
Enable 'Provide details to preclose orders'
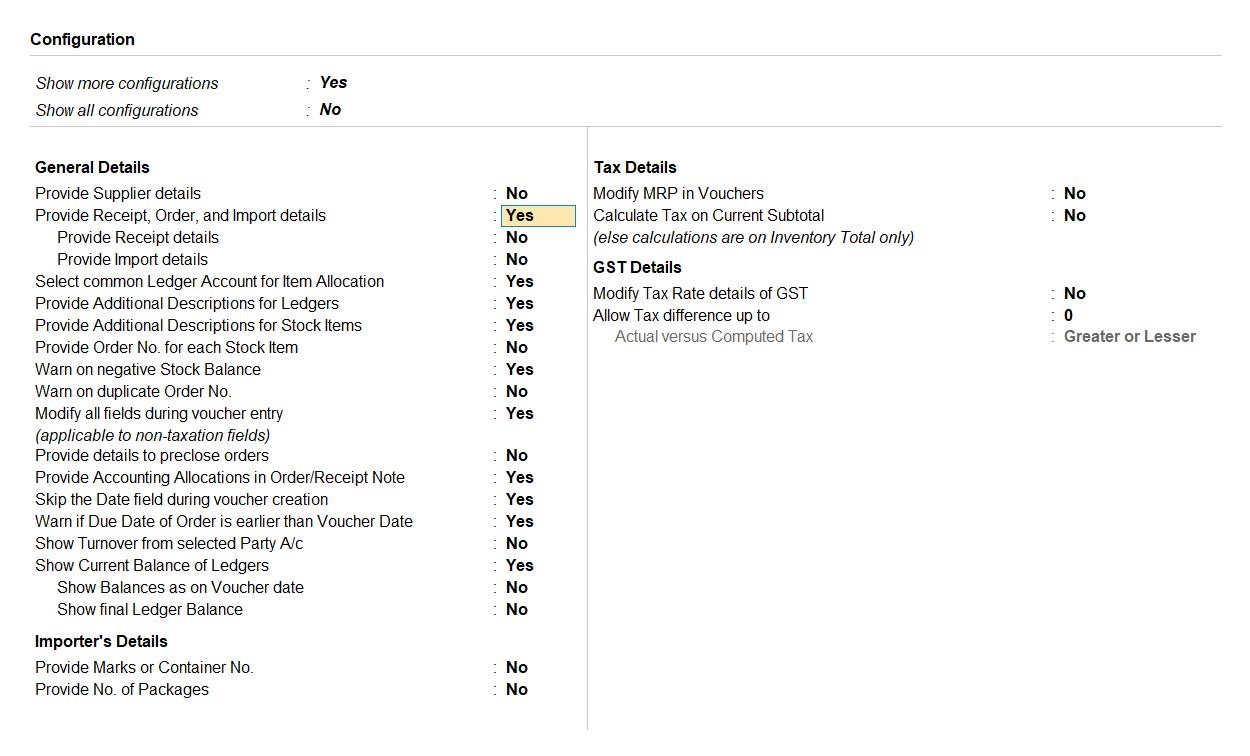(516, 456)
